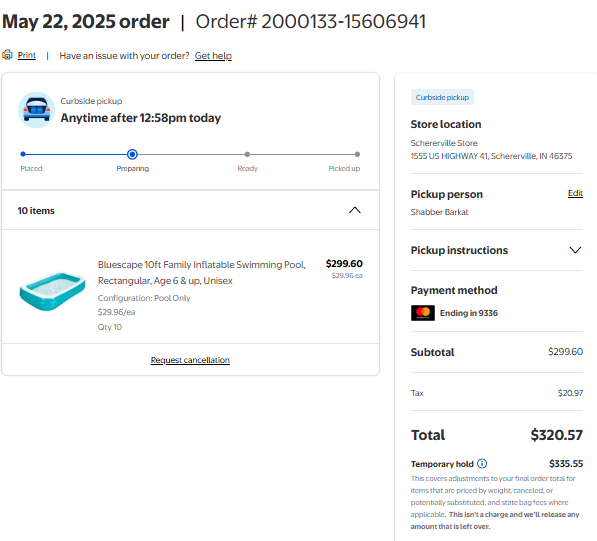Viewport: 597px width, 541px height.
Task: Click the inflatable swimming pool thumbnail
Action: (x=52, y=290)
